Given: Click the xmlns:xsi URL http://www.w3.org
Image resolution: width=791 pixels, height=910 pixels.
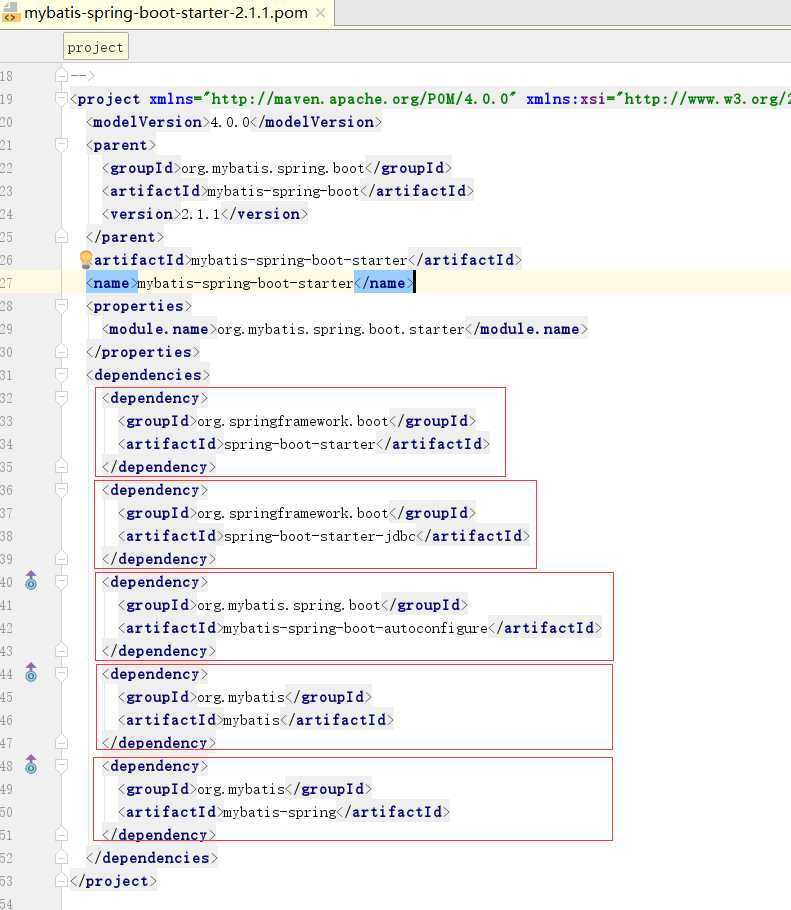Looking at the screenshot, I should coord(707,99).
